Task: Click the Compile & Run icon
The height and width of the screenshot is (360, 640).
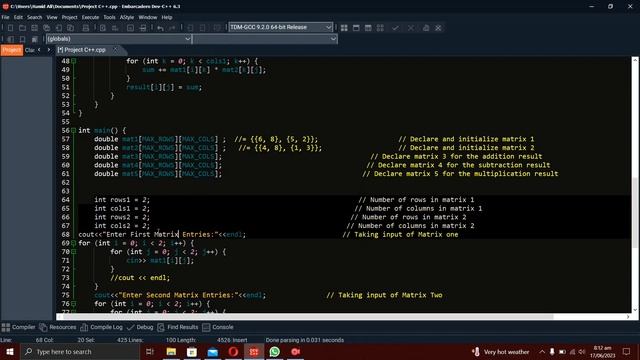Action: pyautogui.click(x=368, y=28)
